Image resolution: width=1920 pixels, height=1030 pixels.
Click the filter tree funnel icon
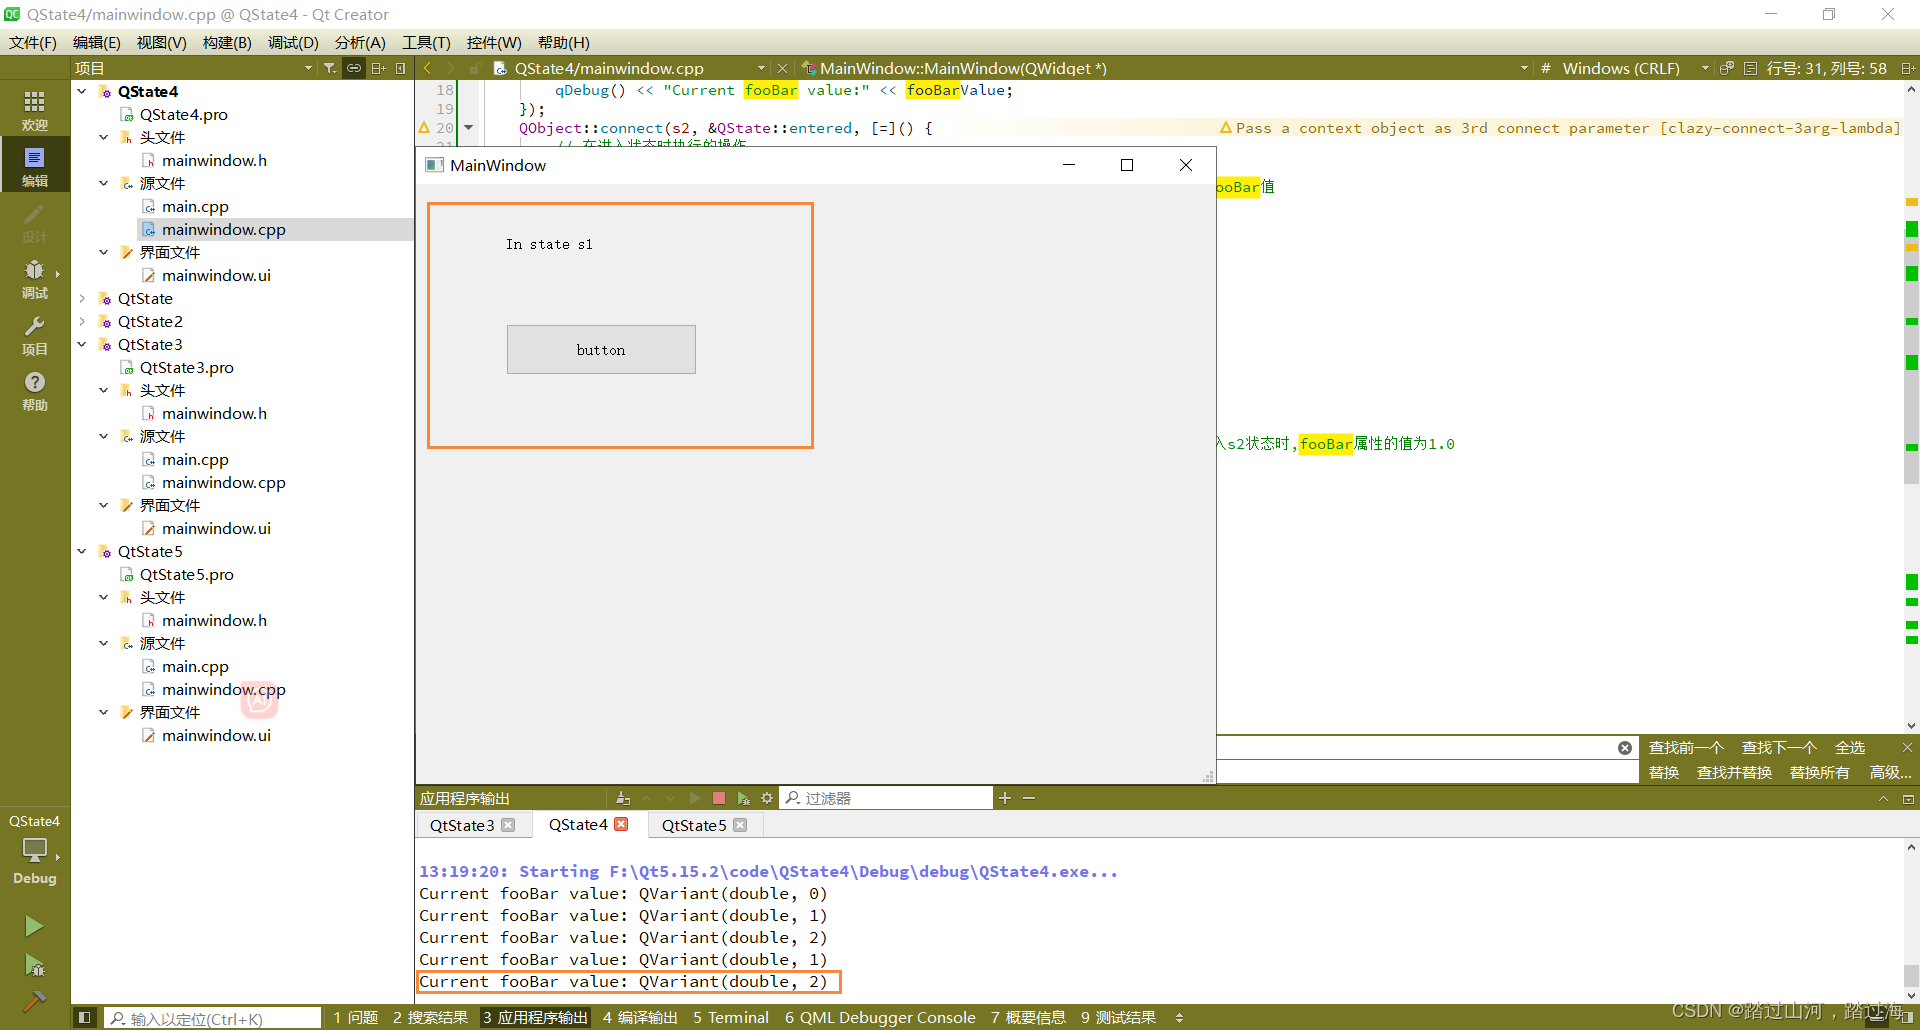(330, 68)
